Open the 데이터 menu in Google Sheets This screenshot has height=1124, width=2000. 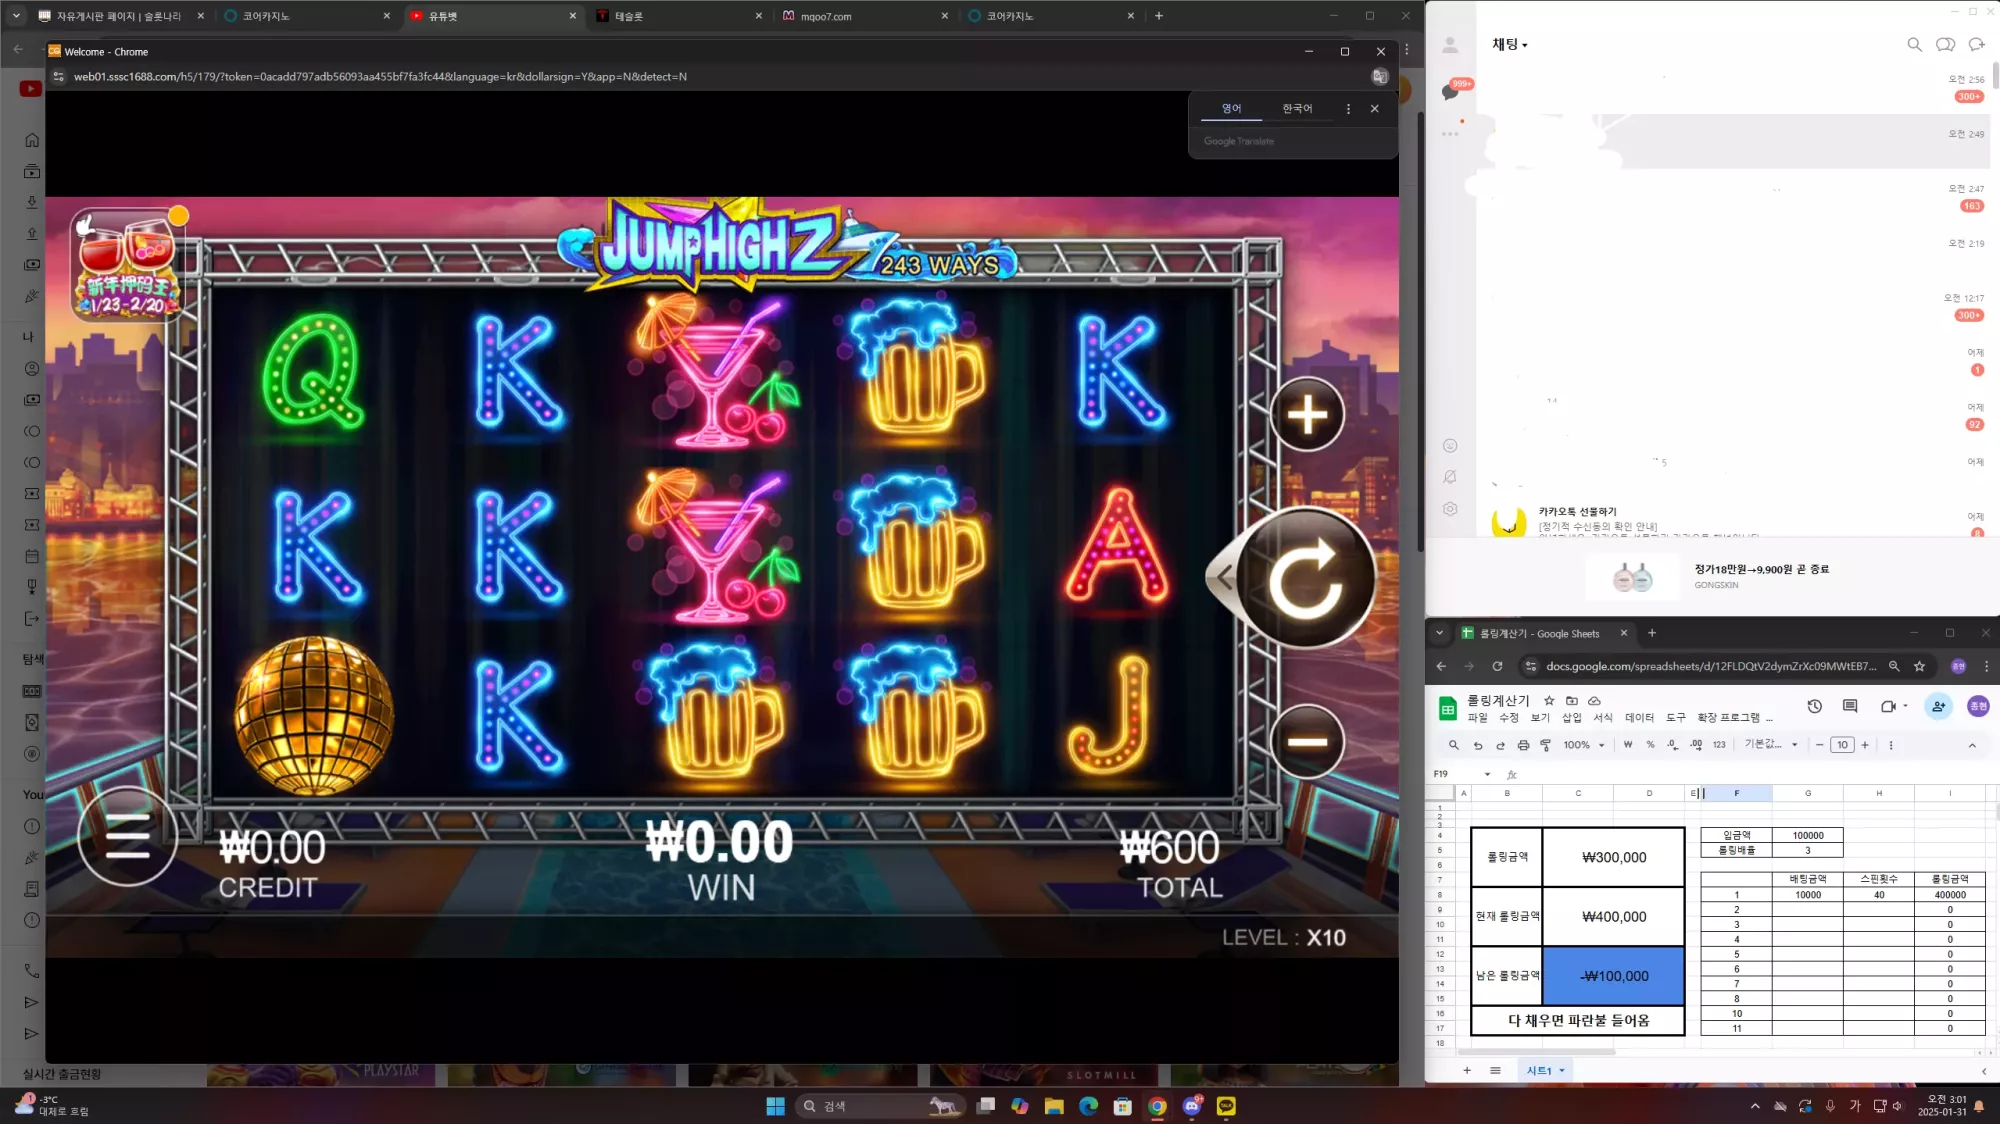point(1639,718)
